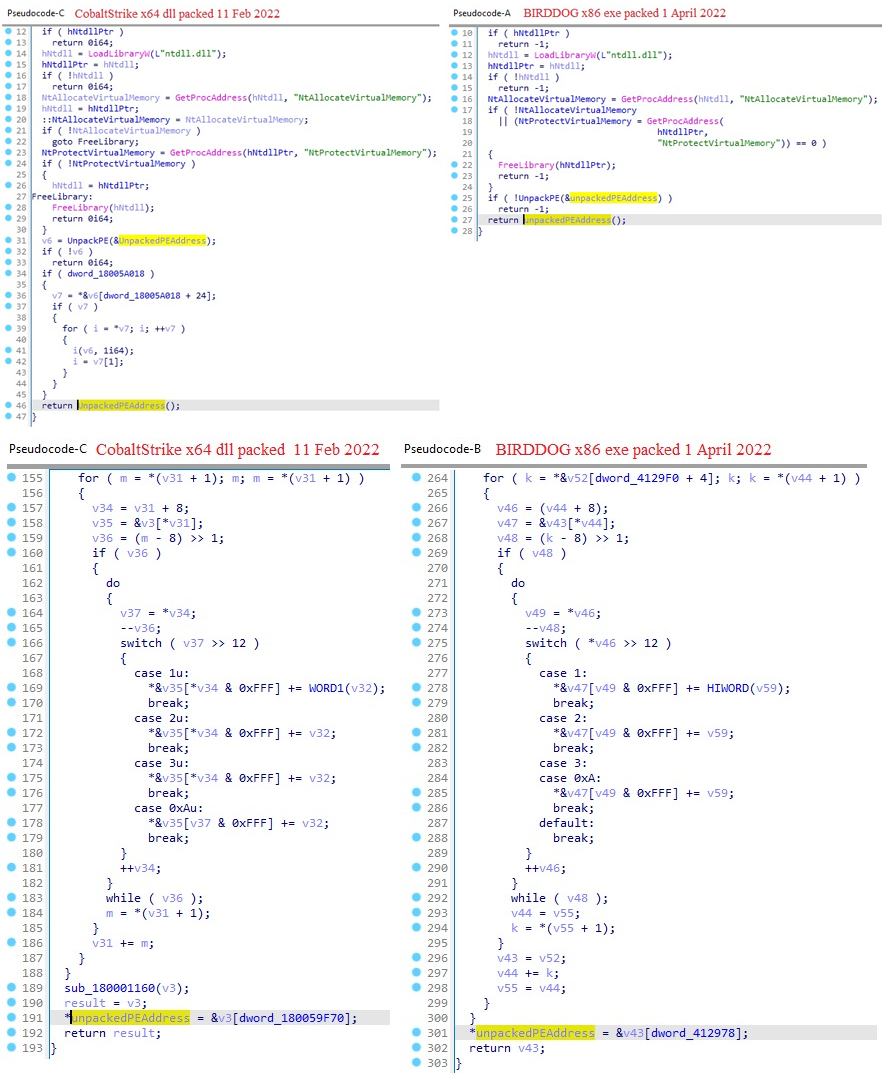Click line number 180 in CobaltStrike gutter
Image resolution: width=882 pixels, height=1074 pixels.
[x=32, y=853]
